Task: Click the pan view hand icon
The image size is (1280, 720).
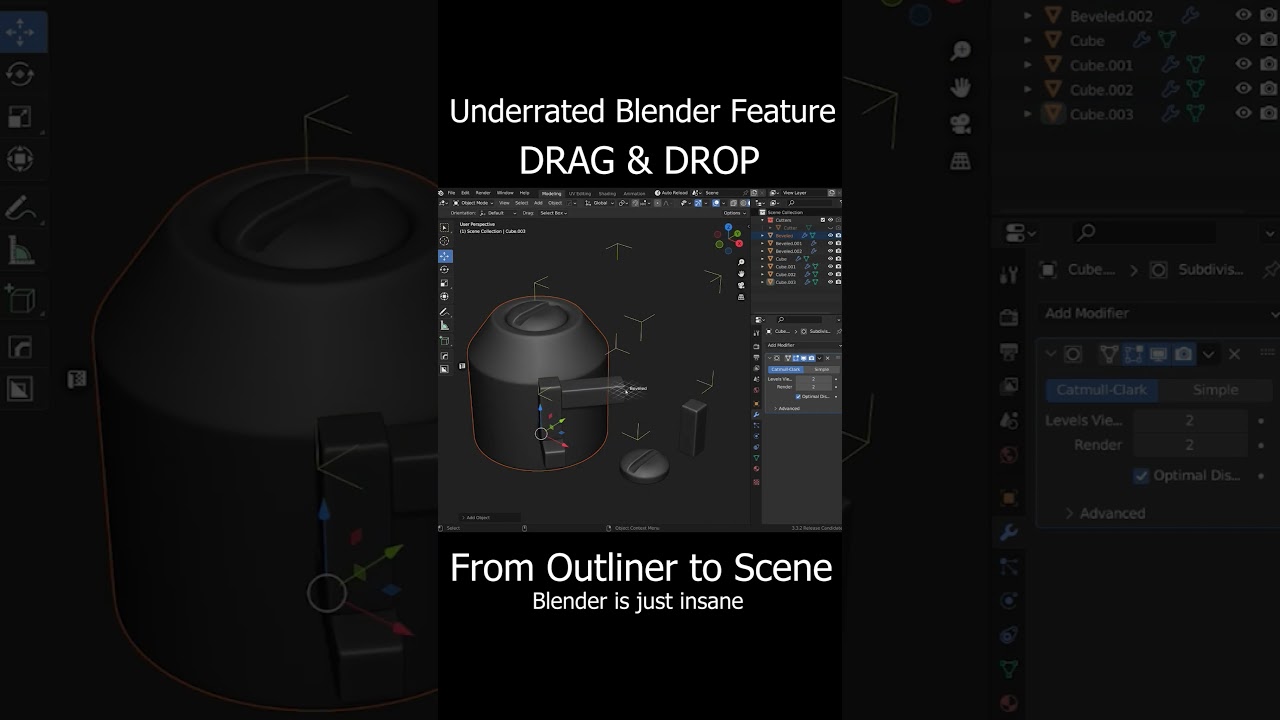Action: pyautogui.click(x=741, y=273)
